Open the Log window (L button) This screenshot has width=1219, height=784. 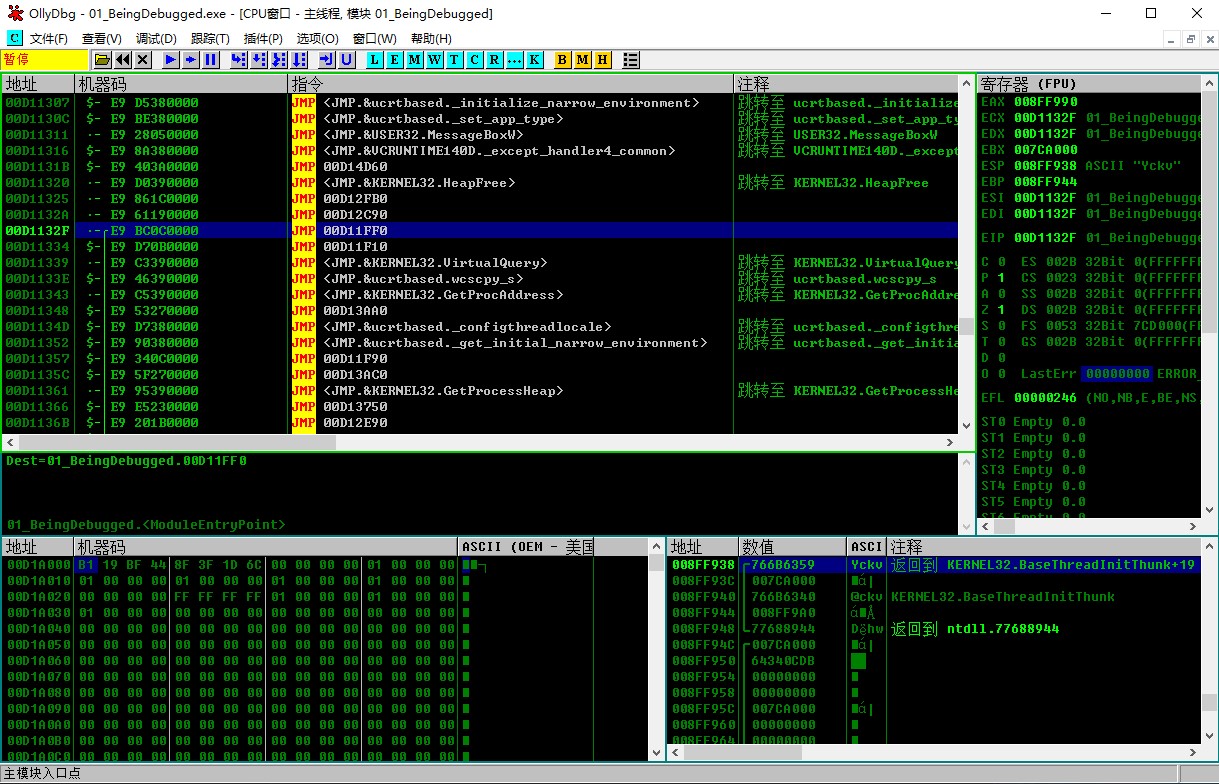[375, 60]
